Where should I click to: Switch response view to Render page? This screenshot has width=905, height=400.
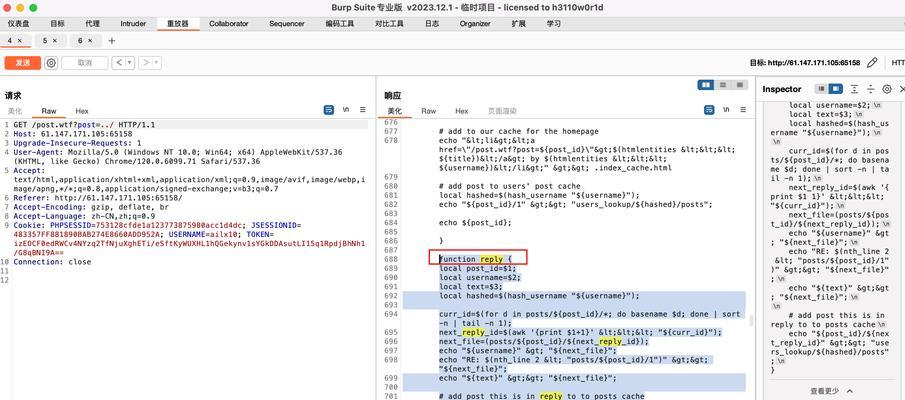click(x=503, y=111)
